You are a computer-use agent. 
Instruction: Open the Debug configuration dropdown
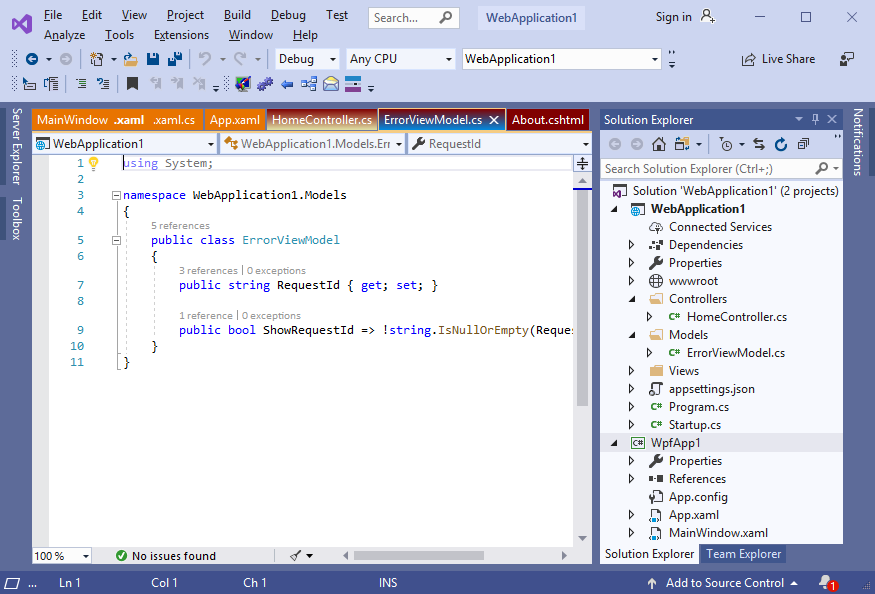(x=307, y=60)
